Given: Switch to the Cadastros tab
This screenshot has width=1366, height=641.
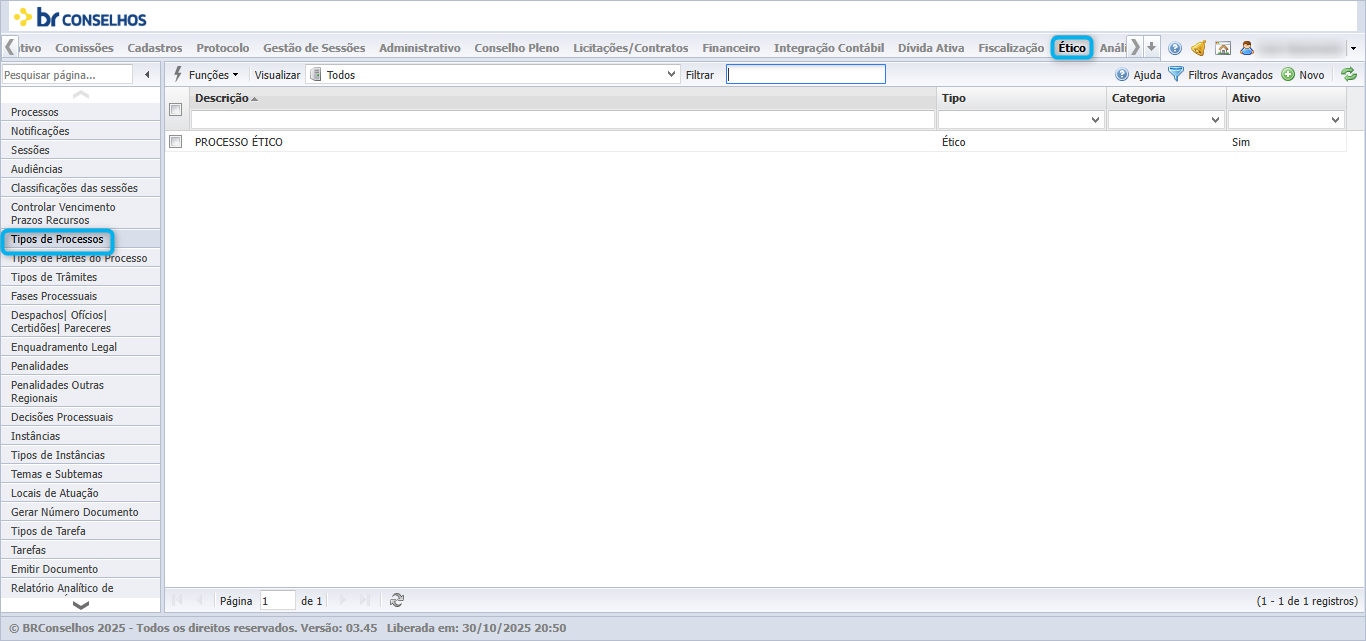Looking at the screenshot, I should click(155, 48).
